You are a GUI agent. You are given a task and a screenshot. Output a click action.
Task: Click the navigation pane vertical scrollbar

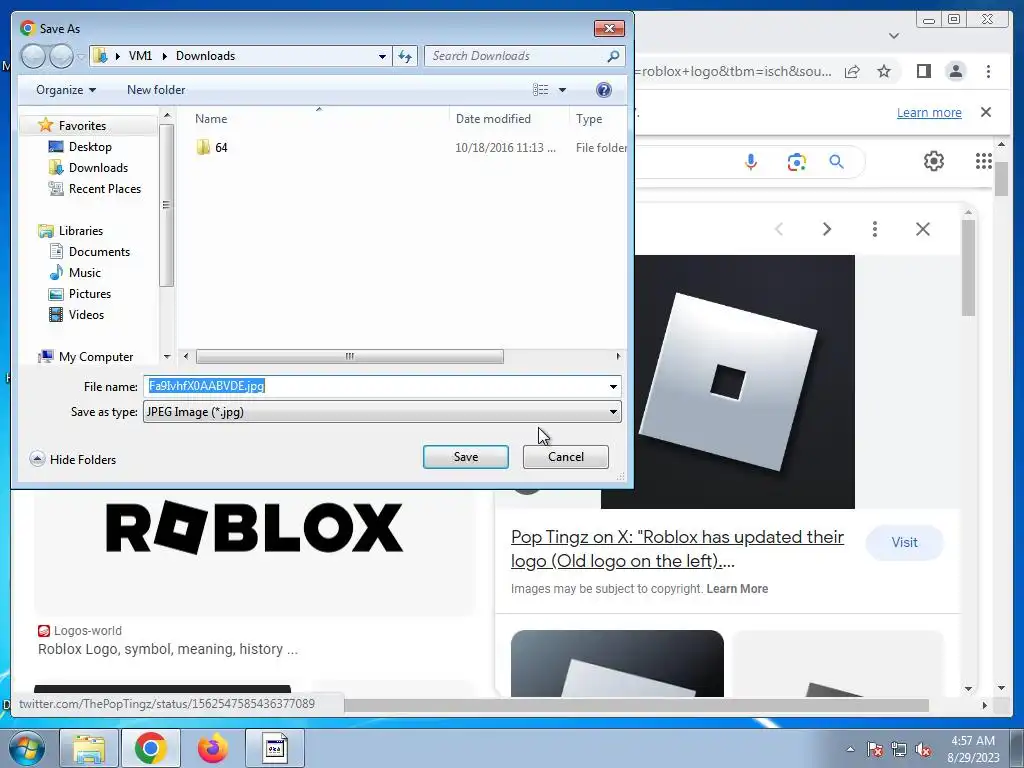coord(167,204)
